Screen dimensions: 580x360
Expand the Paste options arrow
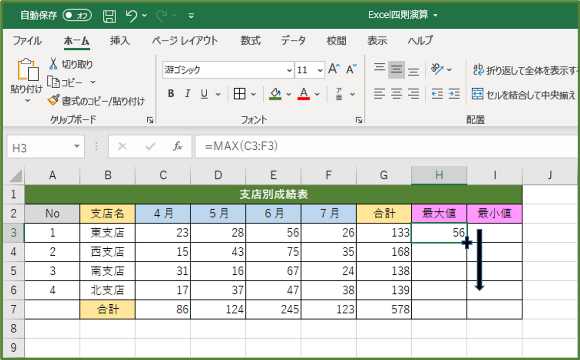27,101
